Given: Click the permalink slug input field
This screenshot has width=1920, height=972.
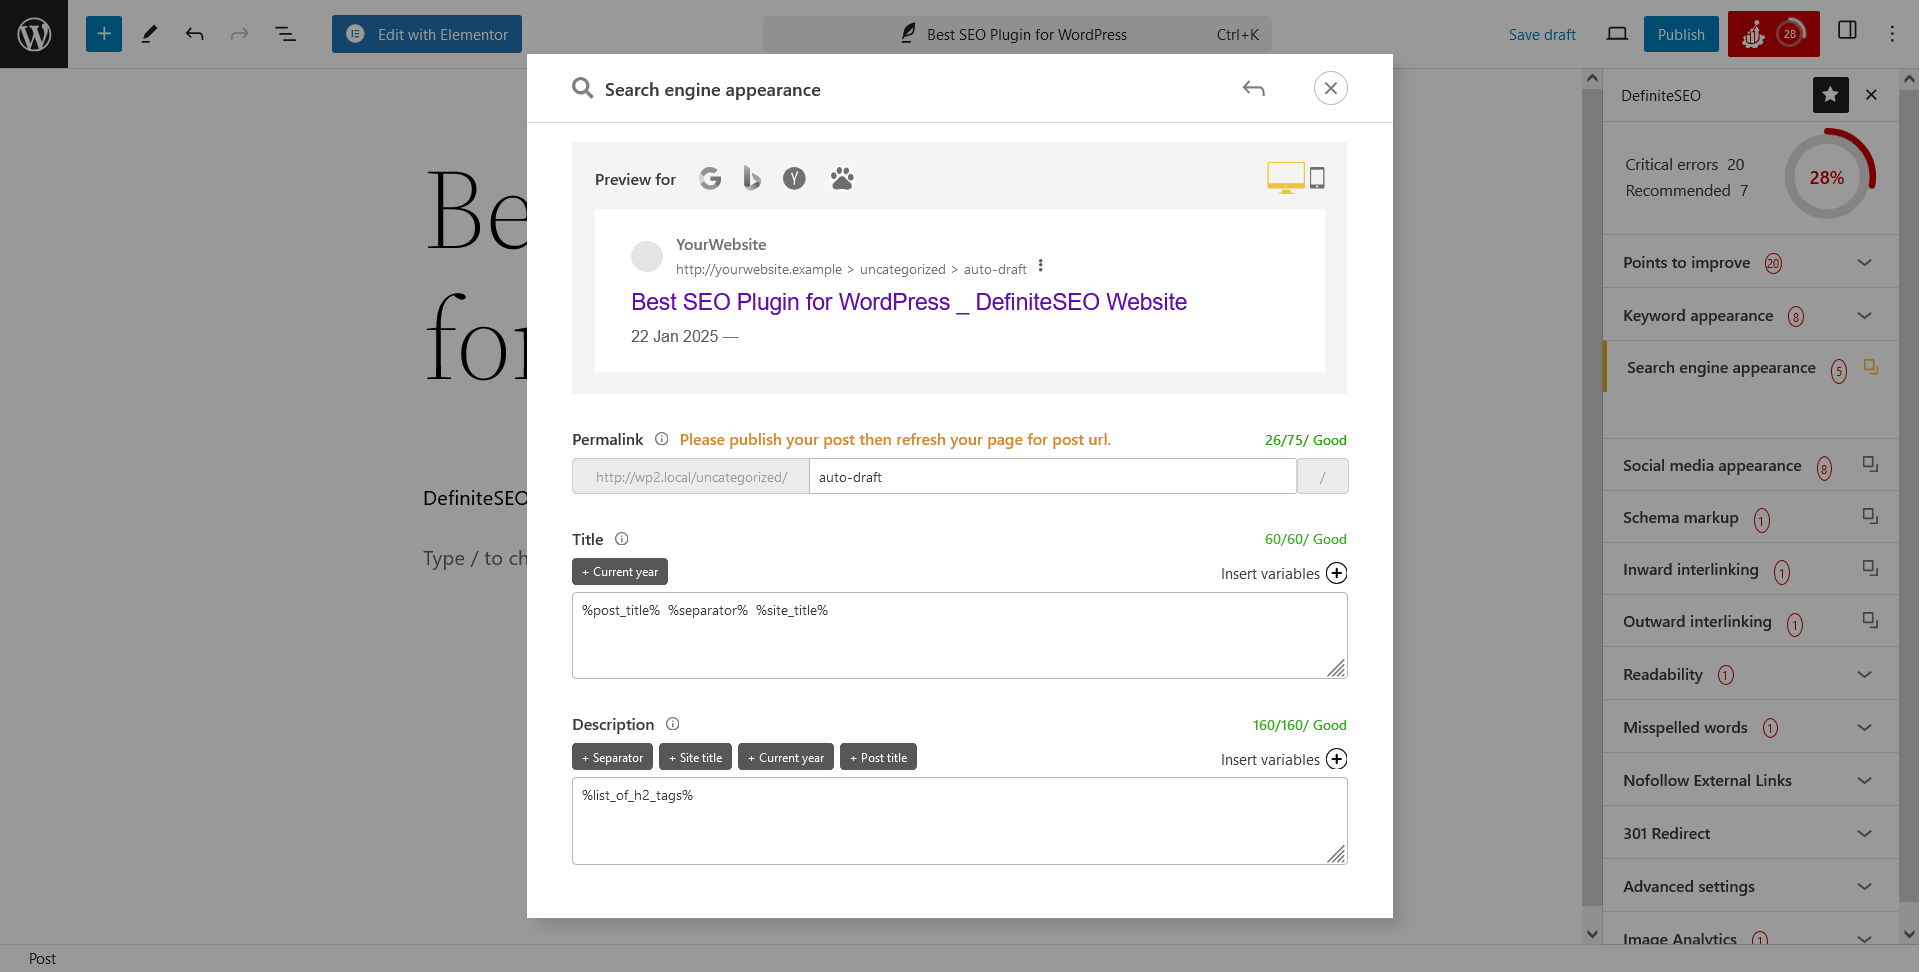Looking at the screenshot, I should 1053,477.
